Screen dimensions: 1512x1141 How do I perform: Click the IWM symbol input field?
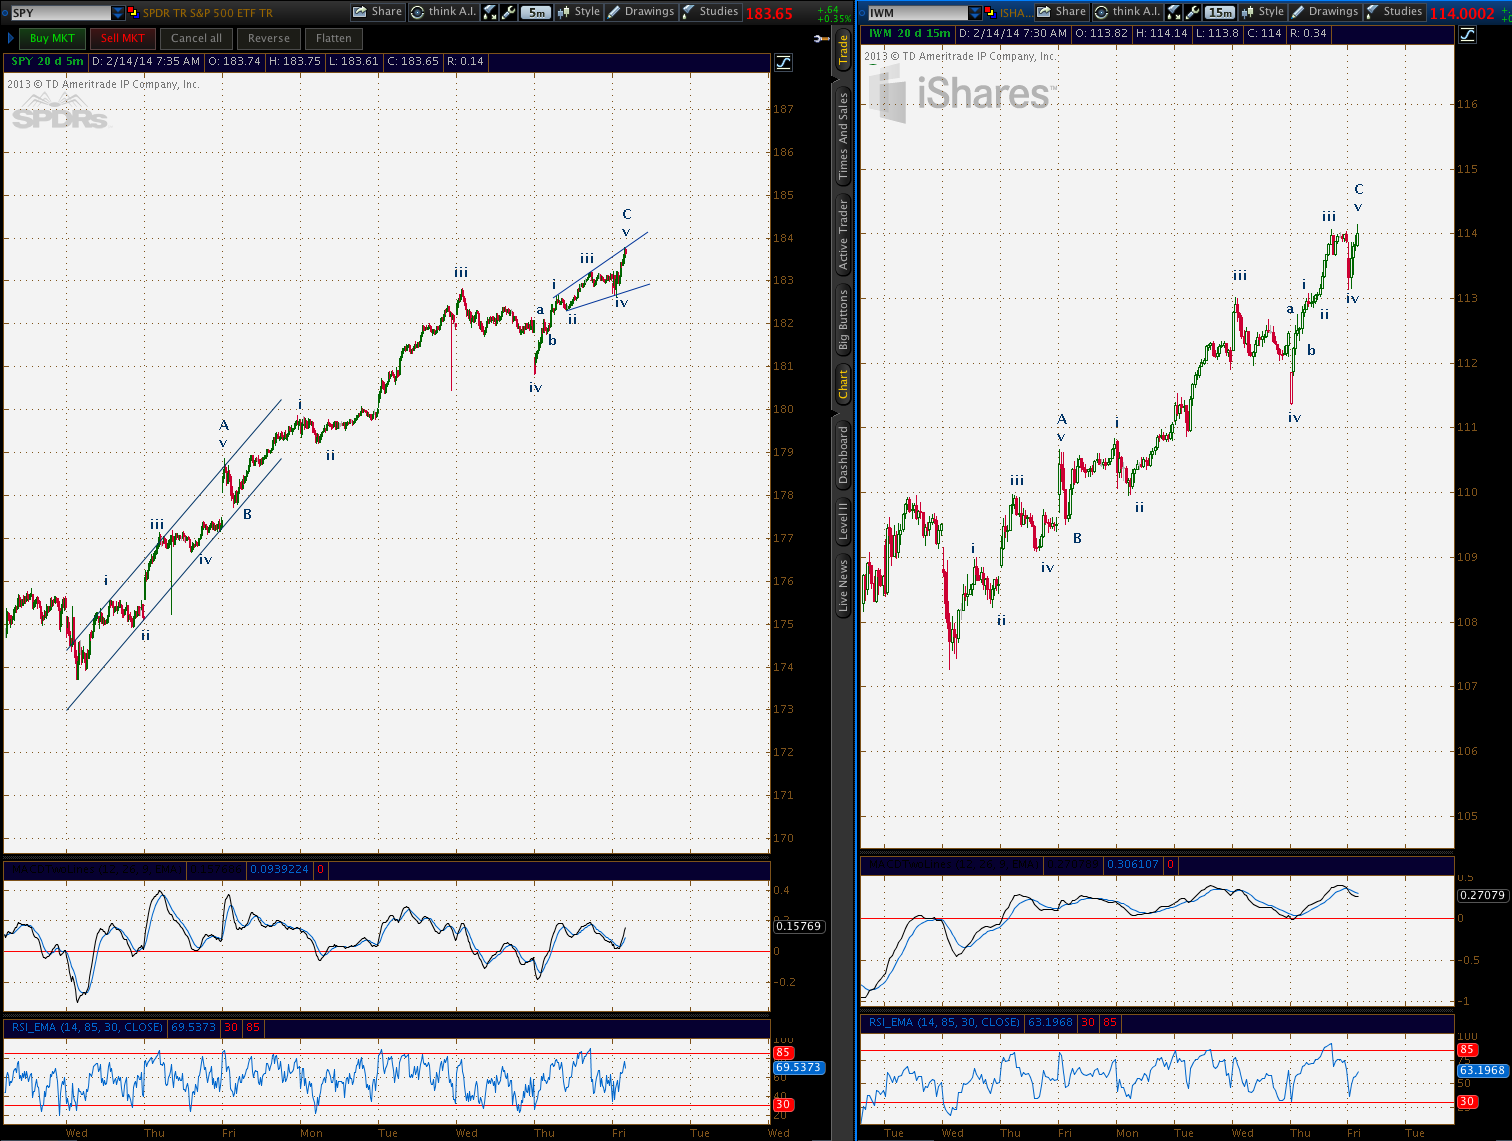click(x=917, y=13)
